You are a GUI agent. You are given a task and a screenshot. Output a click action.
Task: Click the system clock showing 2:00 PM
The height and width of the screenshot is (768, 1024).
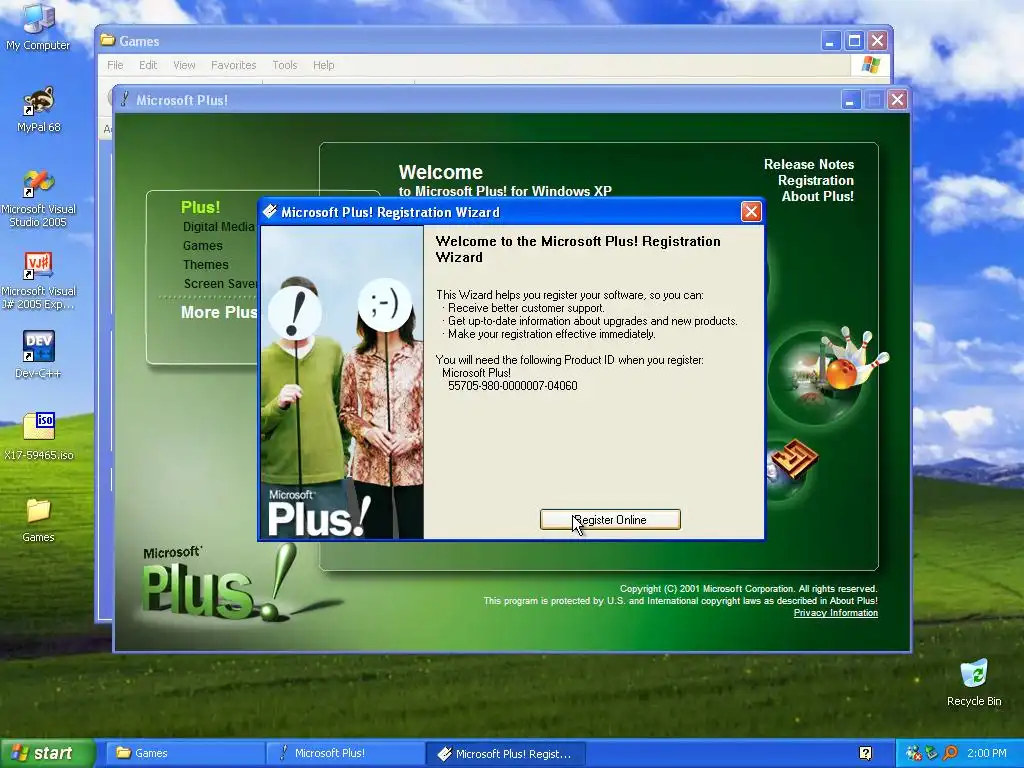point(987,753)
